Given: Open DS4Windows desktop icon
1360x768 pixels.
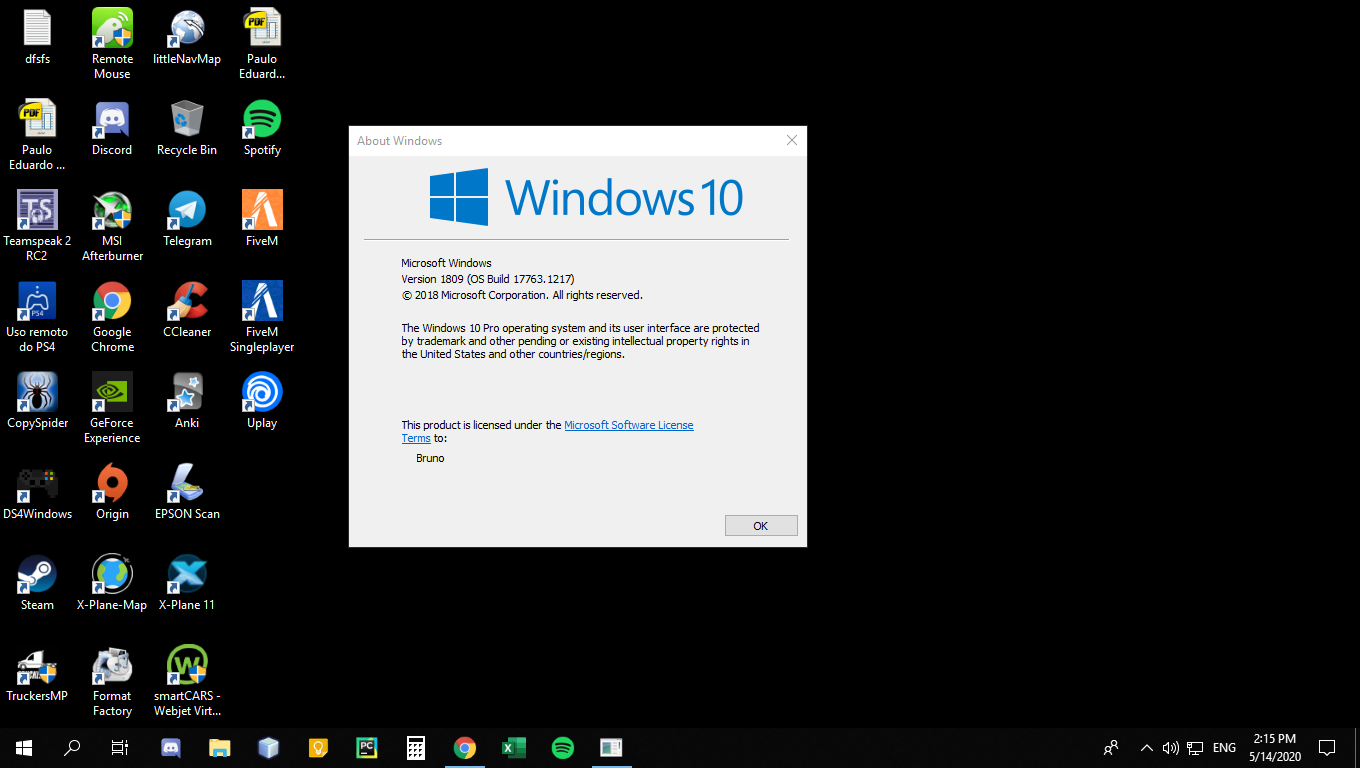Looking at the screenshot, I should click(37, 493).
